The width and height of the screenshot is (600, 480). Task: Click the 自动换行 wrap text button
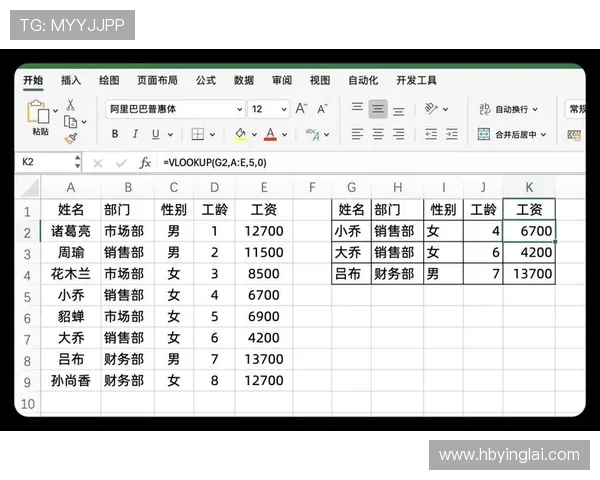(509, 109)
